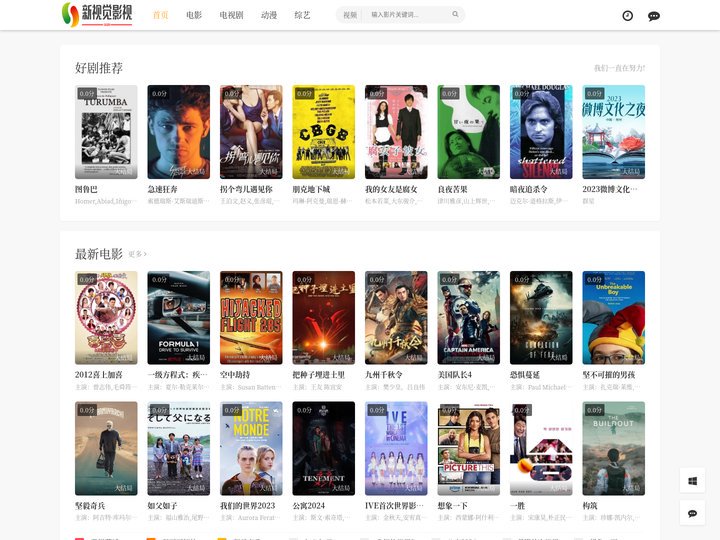Click the 图鲁巴 title link

pos(86,189)
